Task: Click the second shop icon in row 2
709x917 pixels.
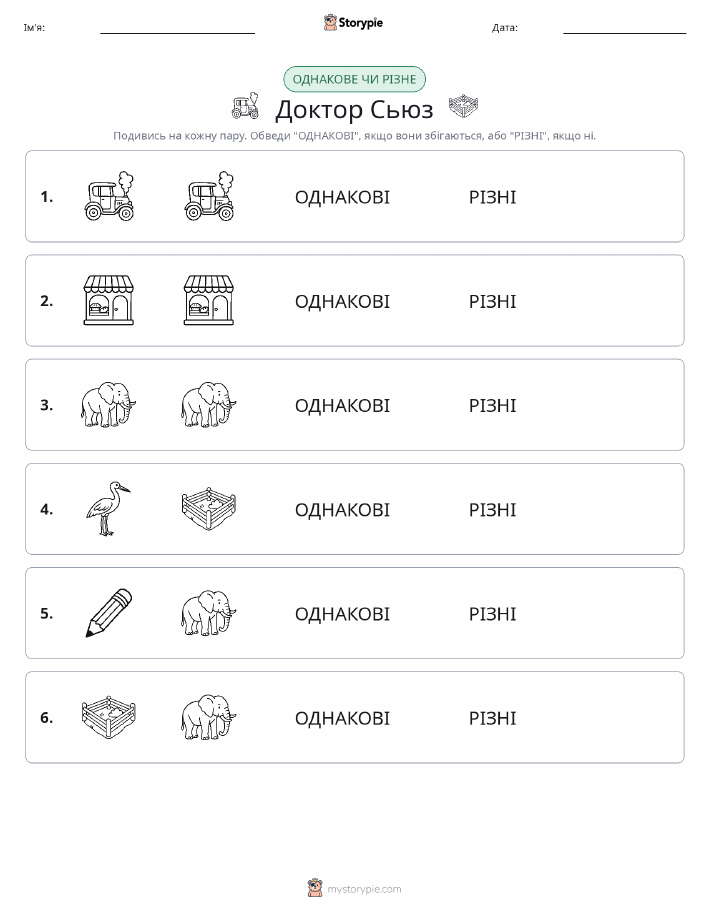Action: pyautogui.click(x=209, y=301)
